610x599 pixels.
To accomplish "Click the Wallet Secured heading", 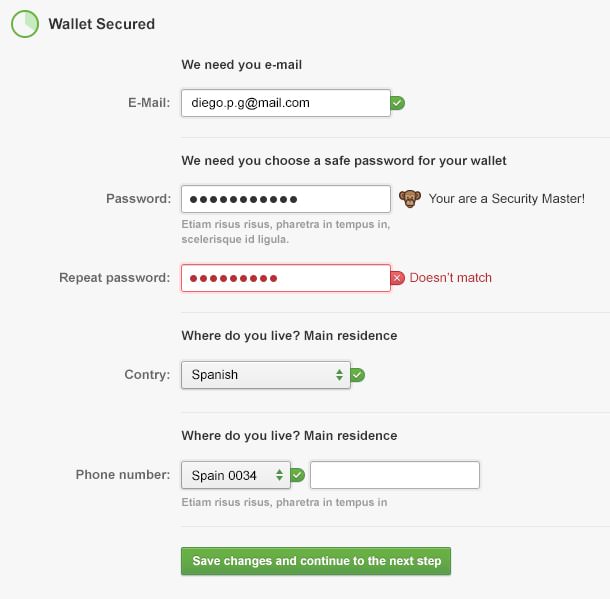I will point(102,24).
